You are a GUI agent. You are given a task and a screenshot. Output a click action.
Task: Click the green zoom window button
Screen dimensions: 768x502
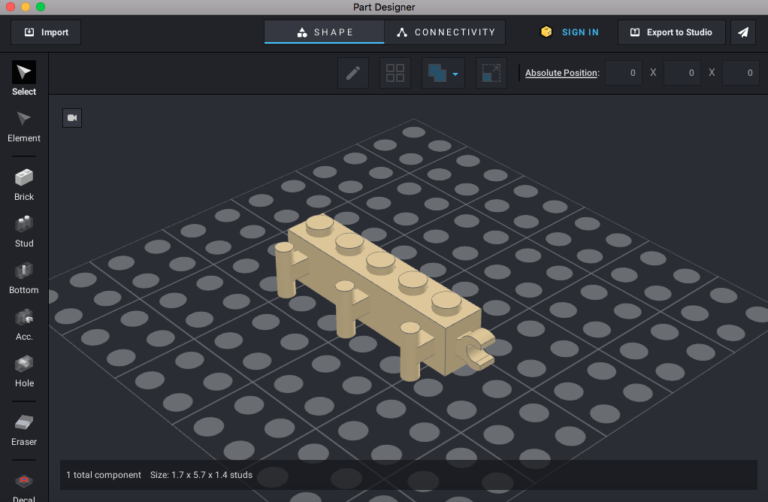(41, 6)
